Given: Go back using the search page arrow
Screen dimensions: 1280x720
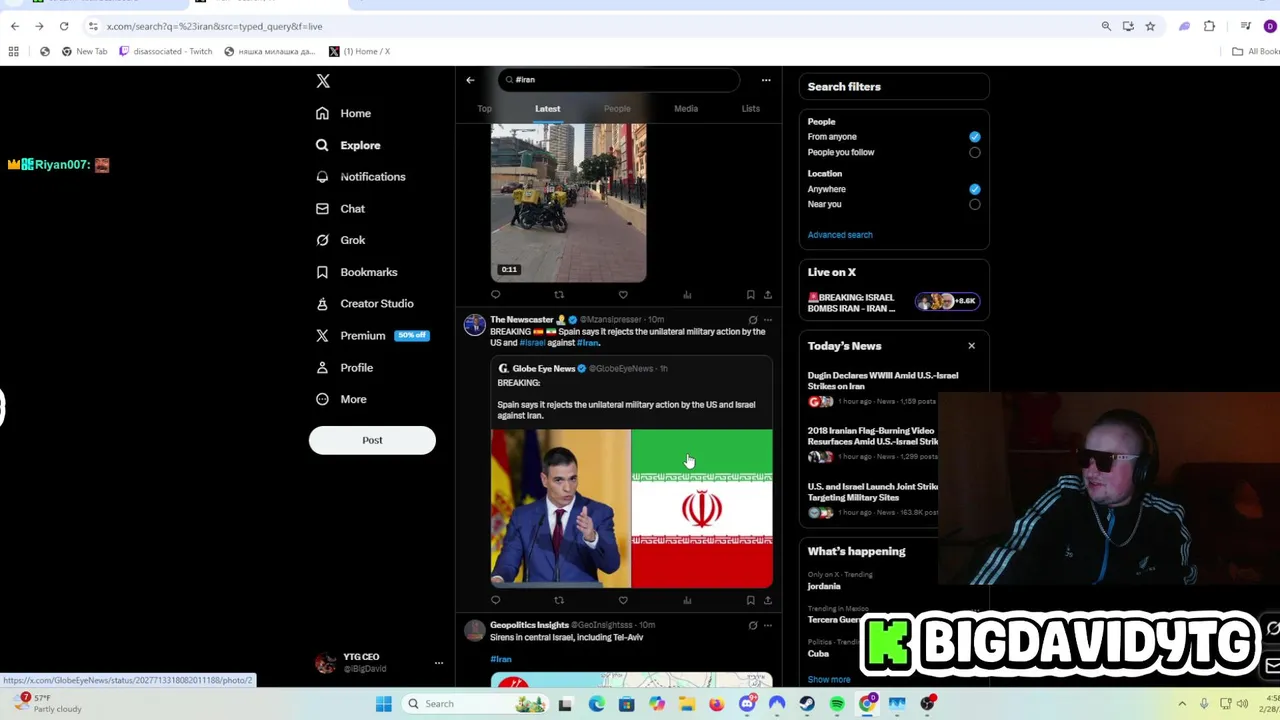Looking at the screenshot, I should pos(470,80).
